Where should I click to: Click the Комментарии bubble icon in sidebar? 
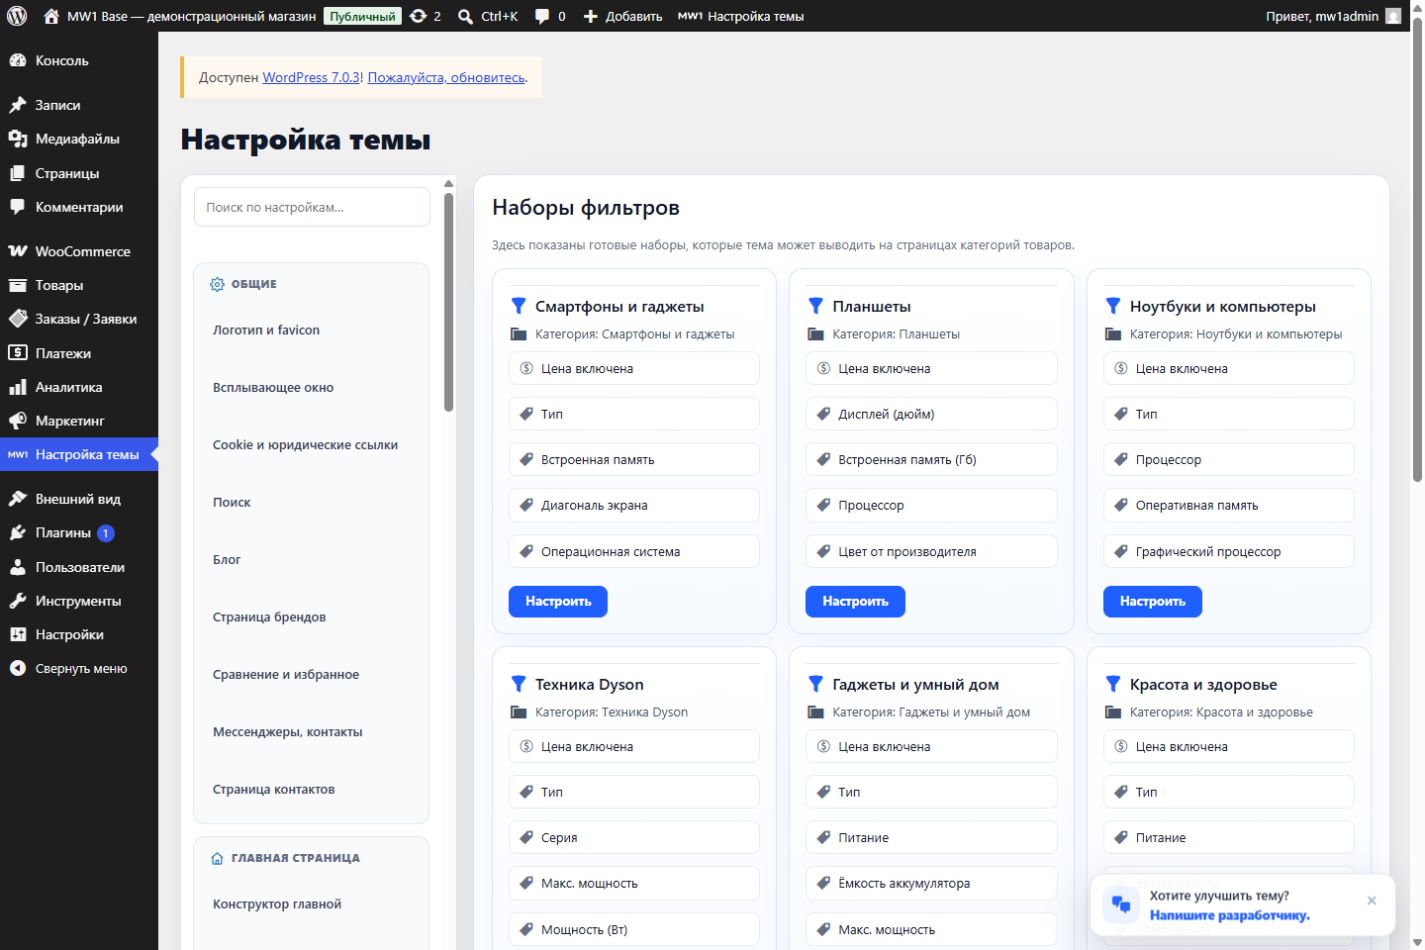tap(17, 207)
